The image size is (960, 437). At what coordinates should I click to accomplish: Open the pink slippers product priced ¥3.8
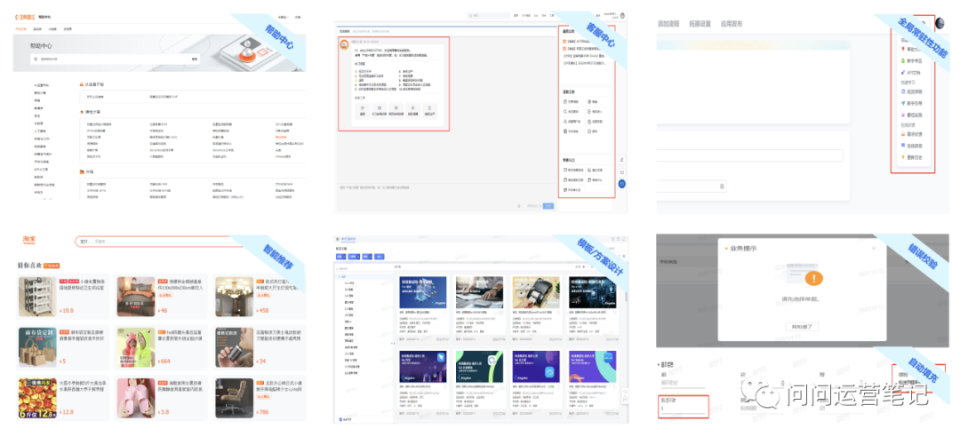[162, 398]
